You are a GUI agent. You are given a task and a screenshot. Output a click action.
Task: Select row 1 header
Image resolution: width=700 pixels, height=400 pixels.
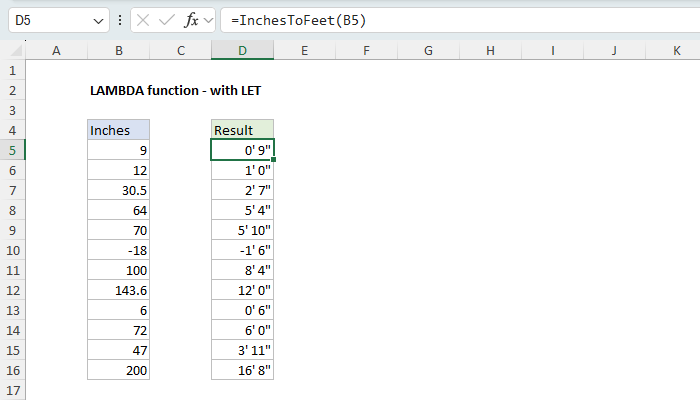(x=12, y=71)
